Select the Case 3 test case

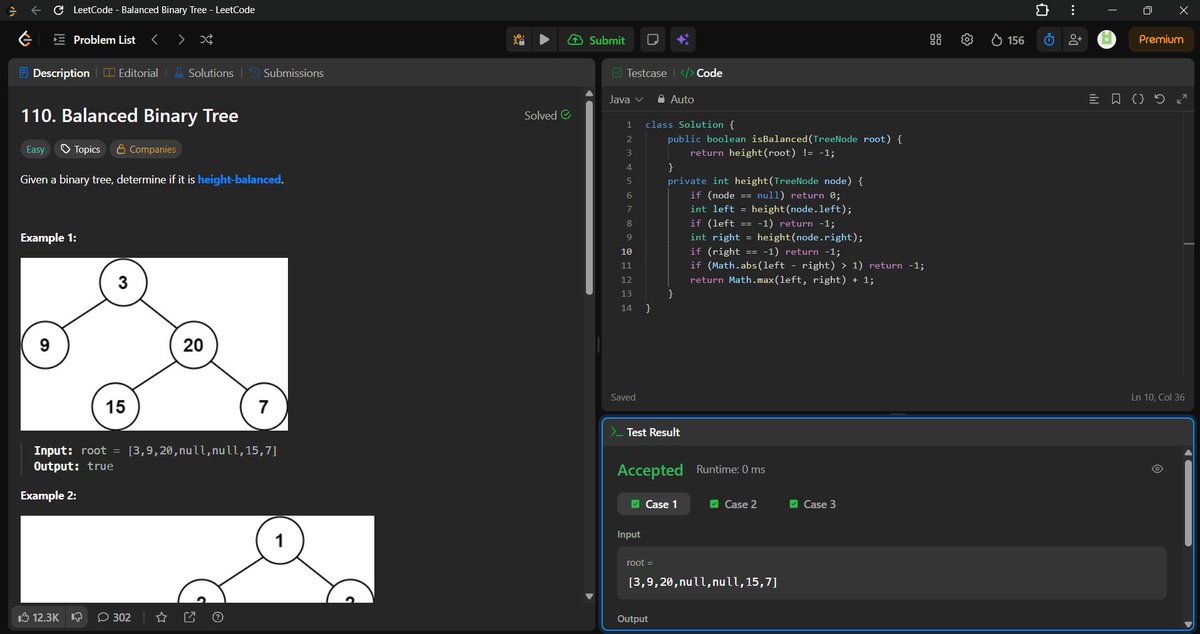812,504
